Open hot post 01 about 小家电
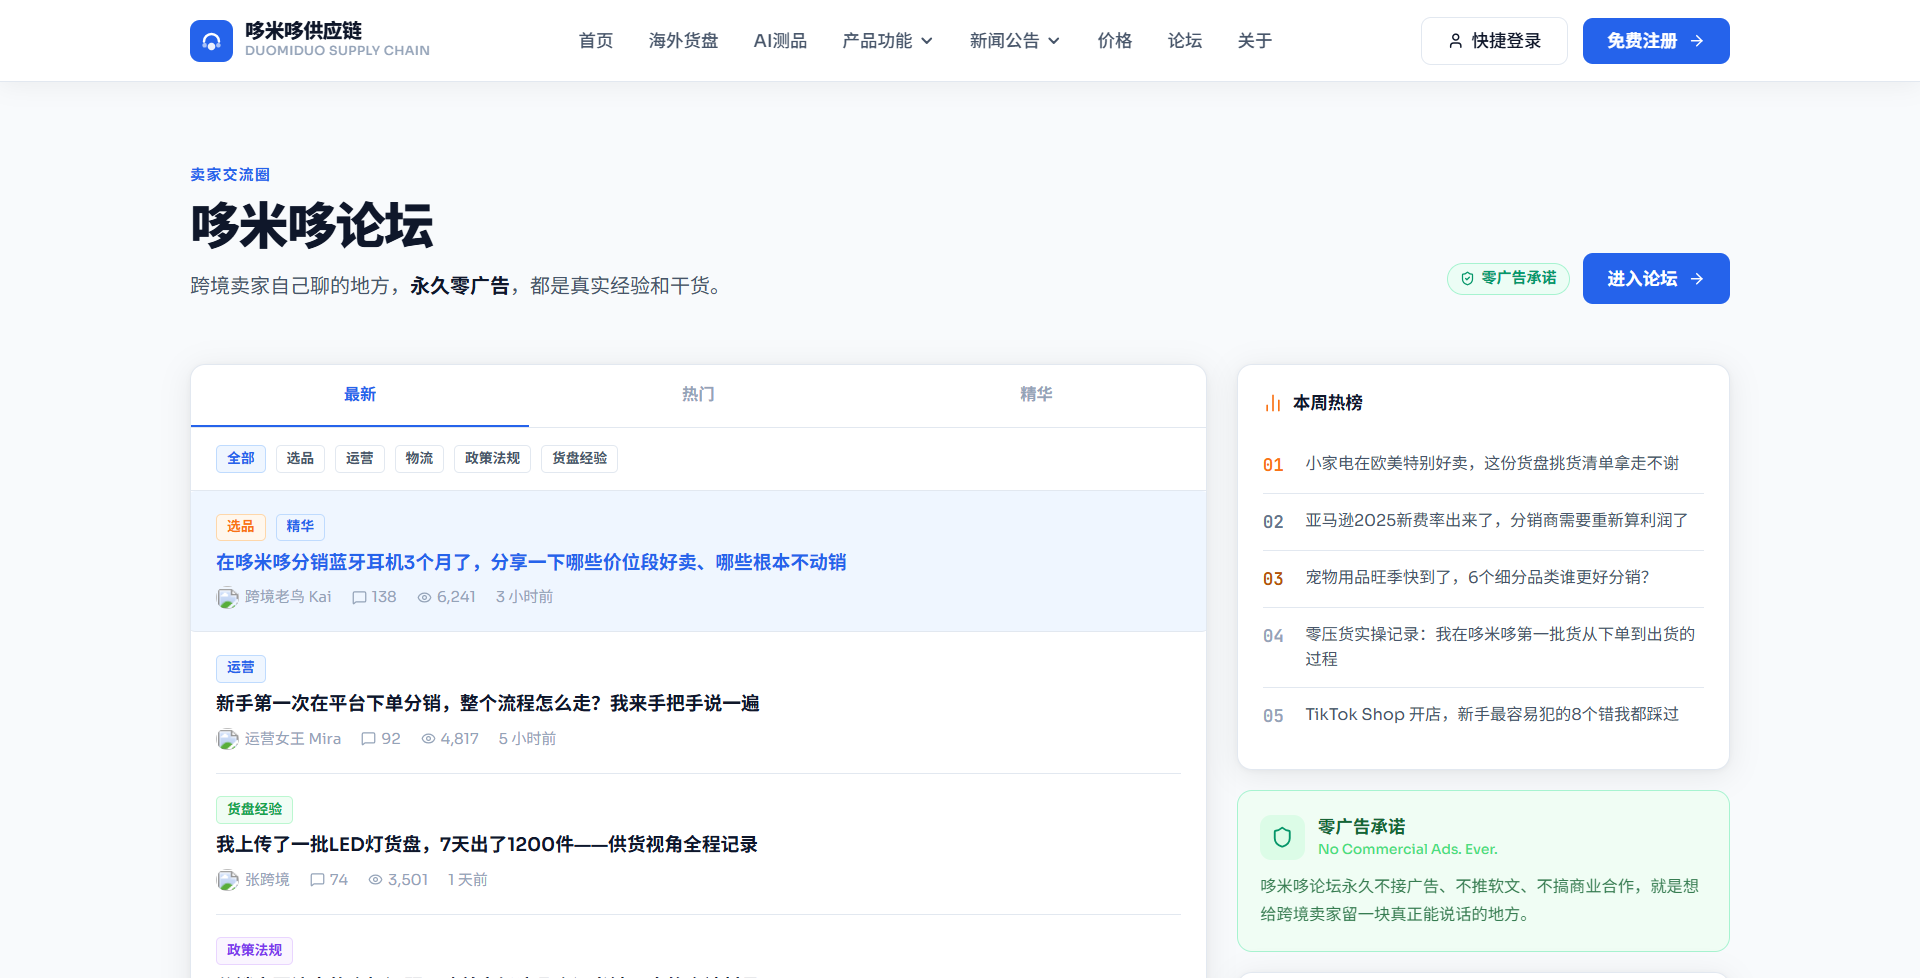This screenshot has width=1920, height=978. click(1492, 464)
